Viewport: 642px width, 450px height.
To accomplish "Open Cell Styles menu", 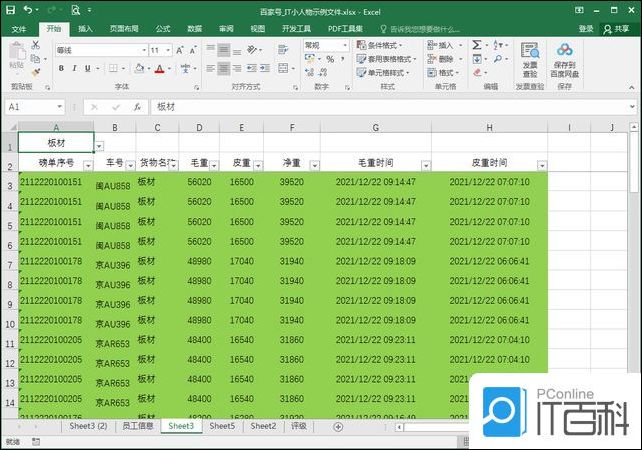I will (x=383, y=72).
